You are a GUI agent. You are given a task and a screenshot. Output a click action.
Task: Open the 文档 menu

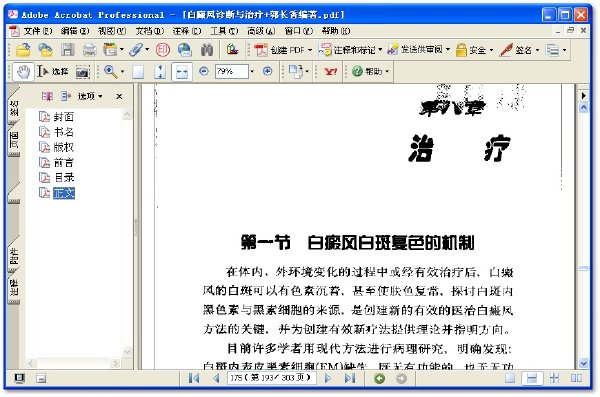pyautogui.click(x=149, y=31)
